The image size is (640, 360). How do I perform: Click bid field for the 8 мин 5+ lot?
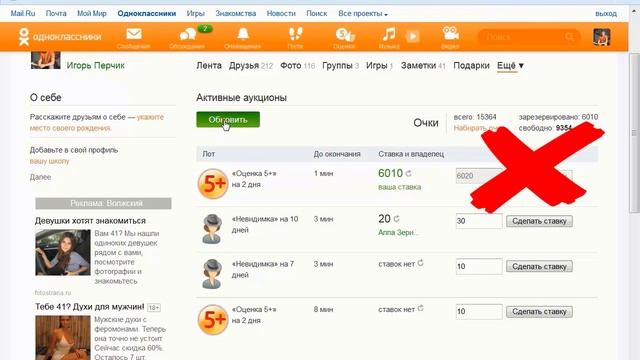click(x=479, y=311)
